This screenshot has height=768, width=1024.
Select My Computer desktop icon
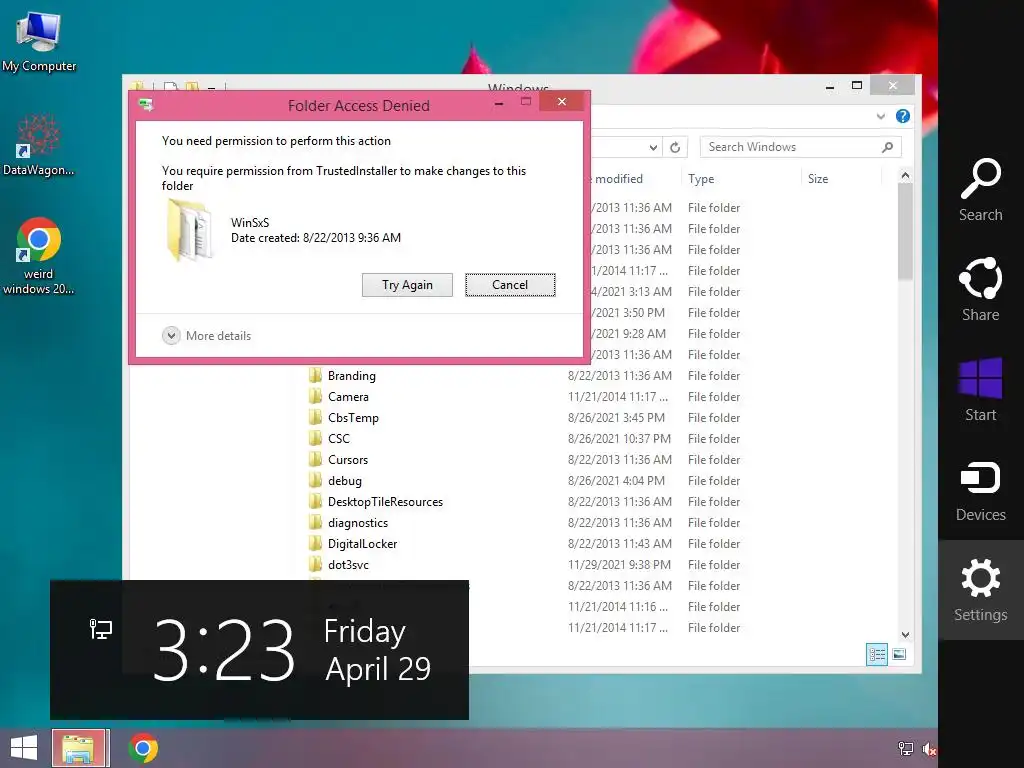pos(39,41)
